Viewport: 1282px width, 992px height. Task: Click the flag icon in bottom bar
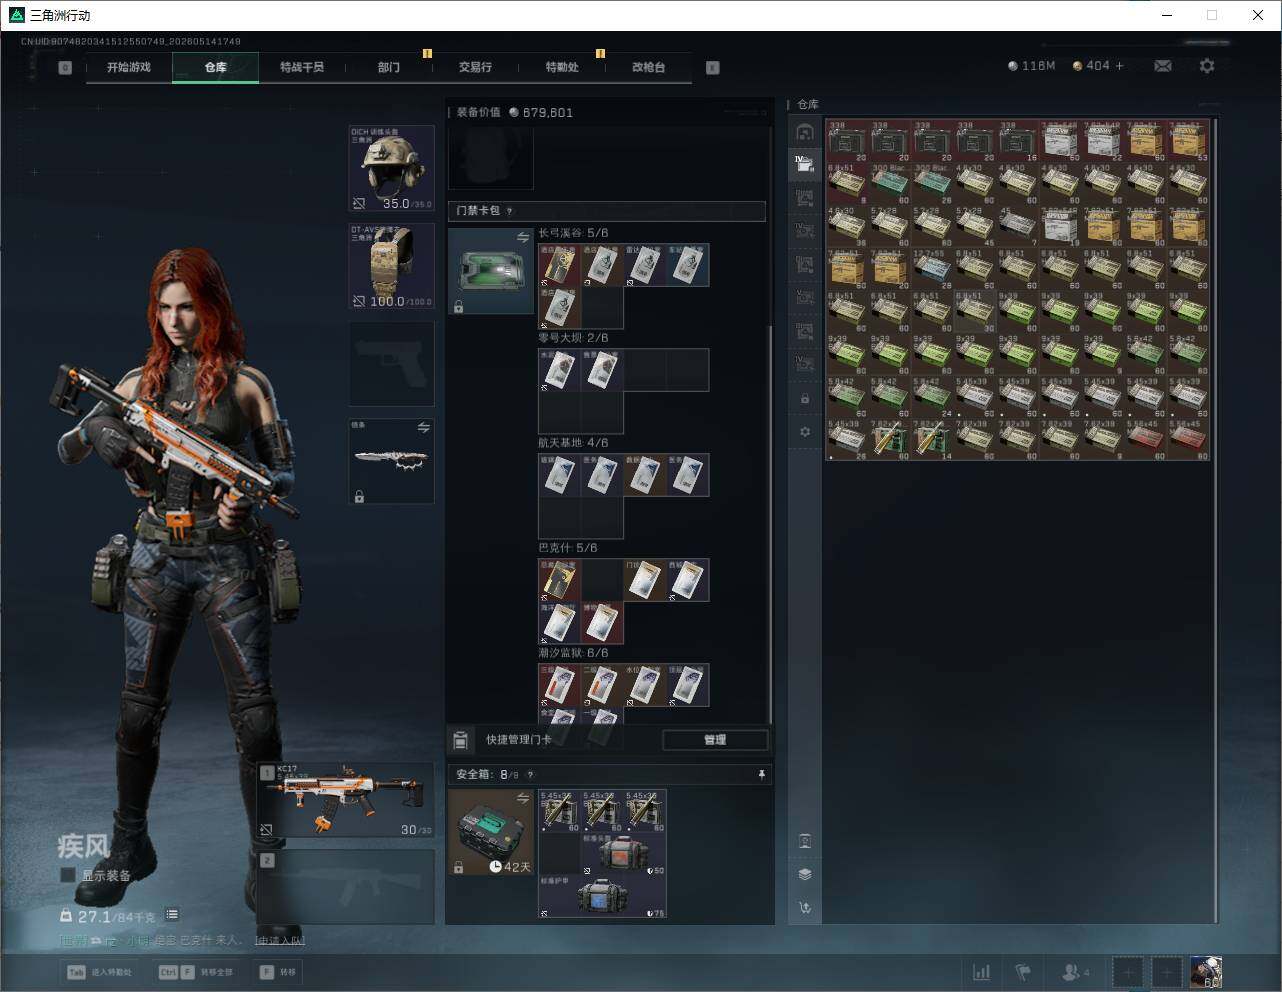tap(1023, 972)
